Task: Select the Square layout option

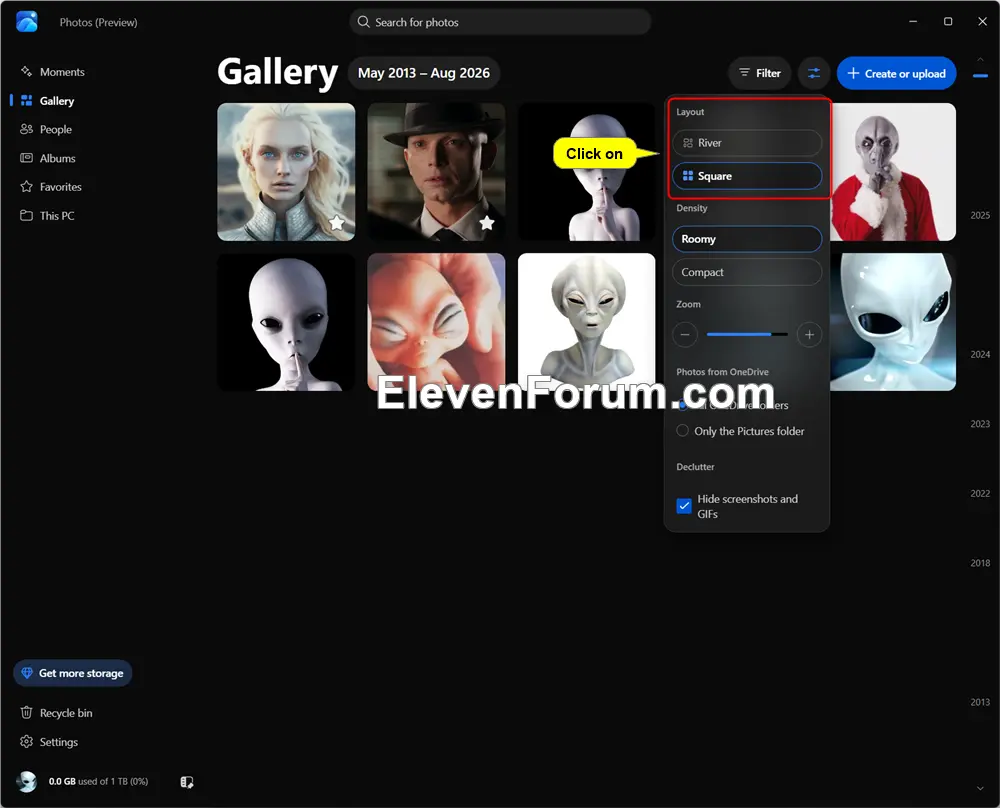Action: [747, 176]
